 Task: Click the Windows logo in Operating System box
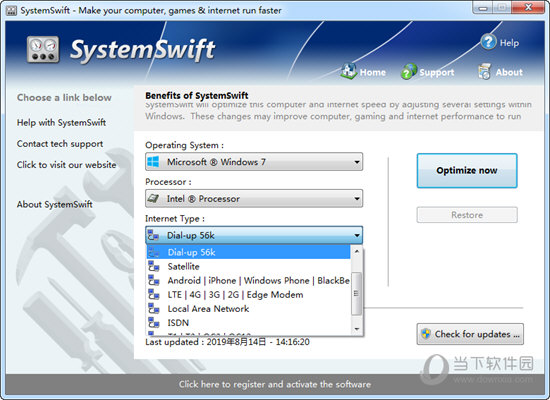coord(153,162)
